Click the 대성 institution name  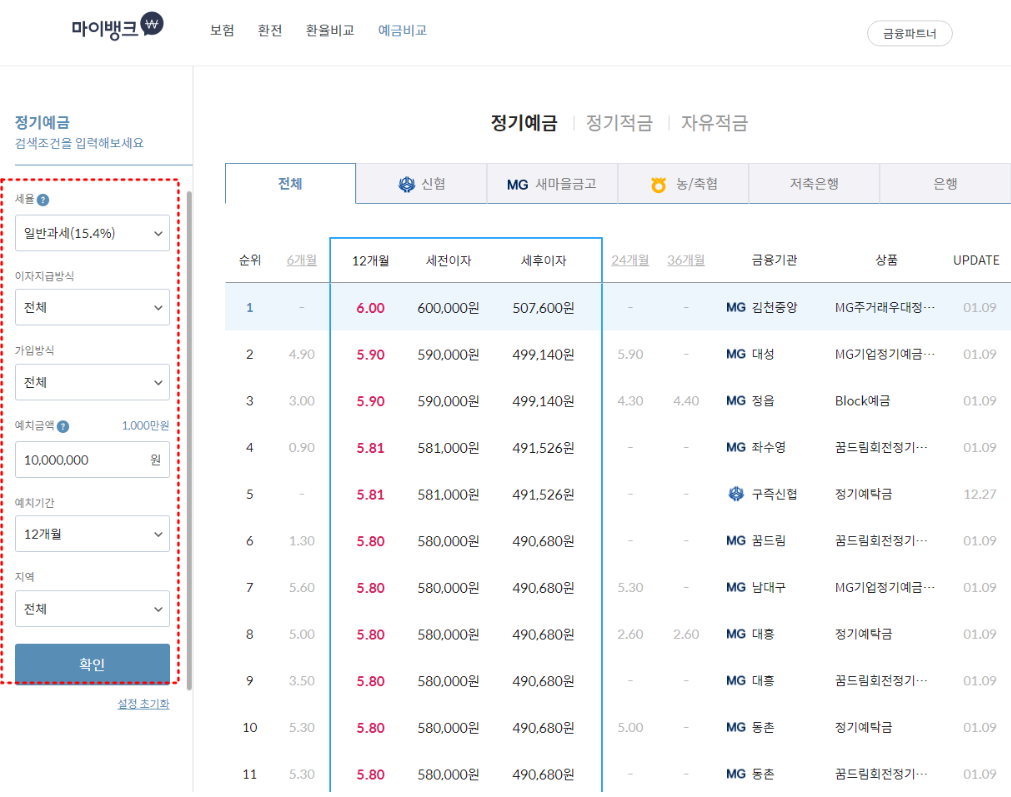tap(763, 354)
